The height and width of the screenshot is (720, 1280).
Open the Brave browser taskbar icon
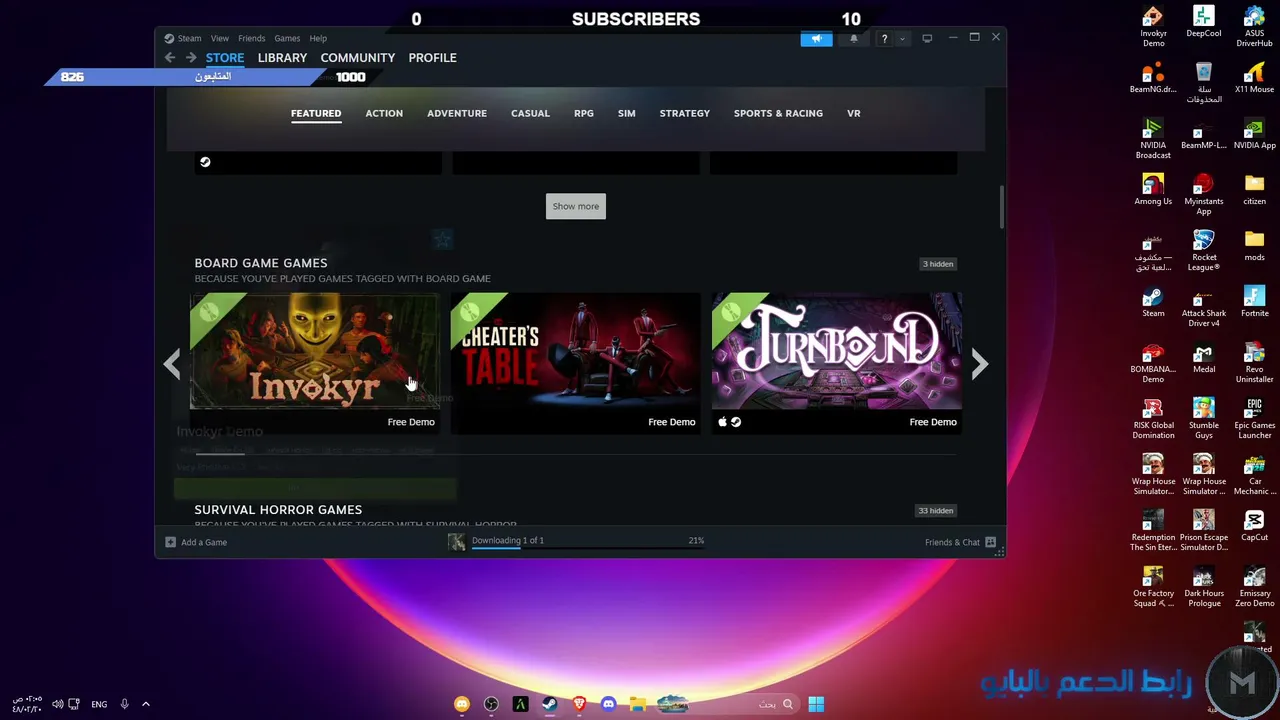click(x=579, y=704)
